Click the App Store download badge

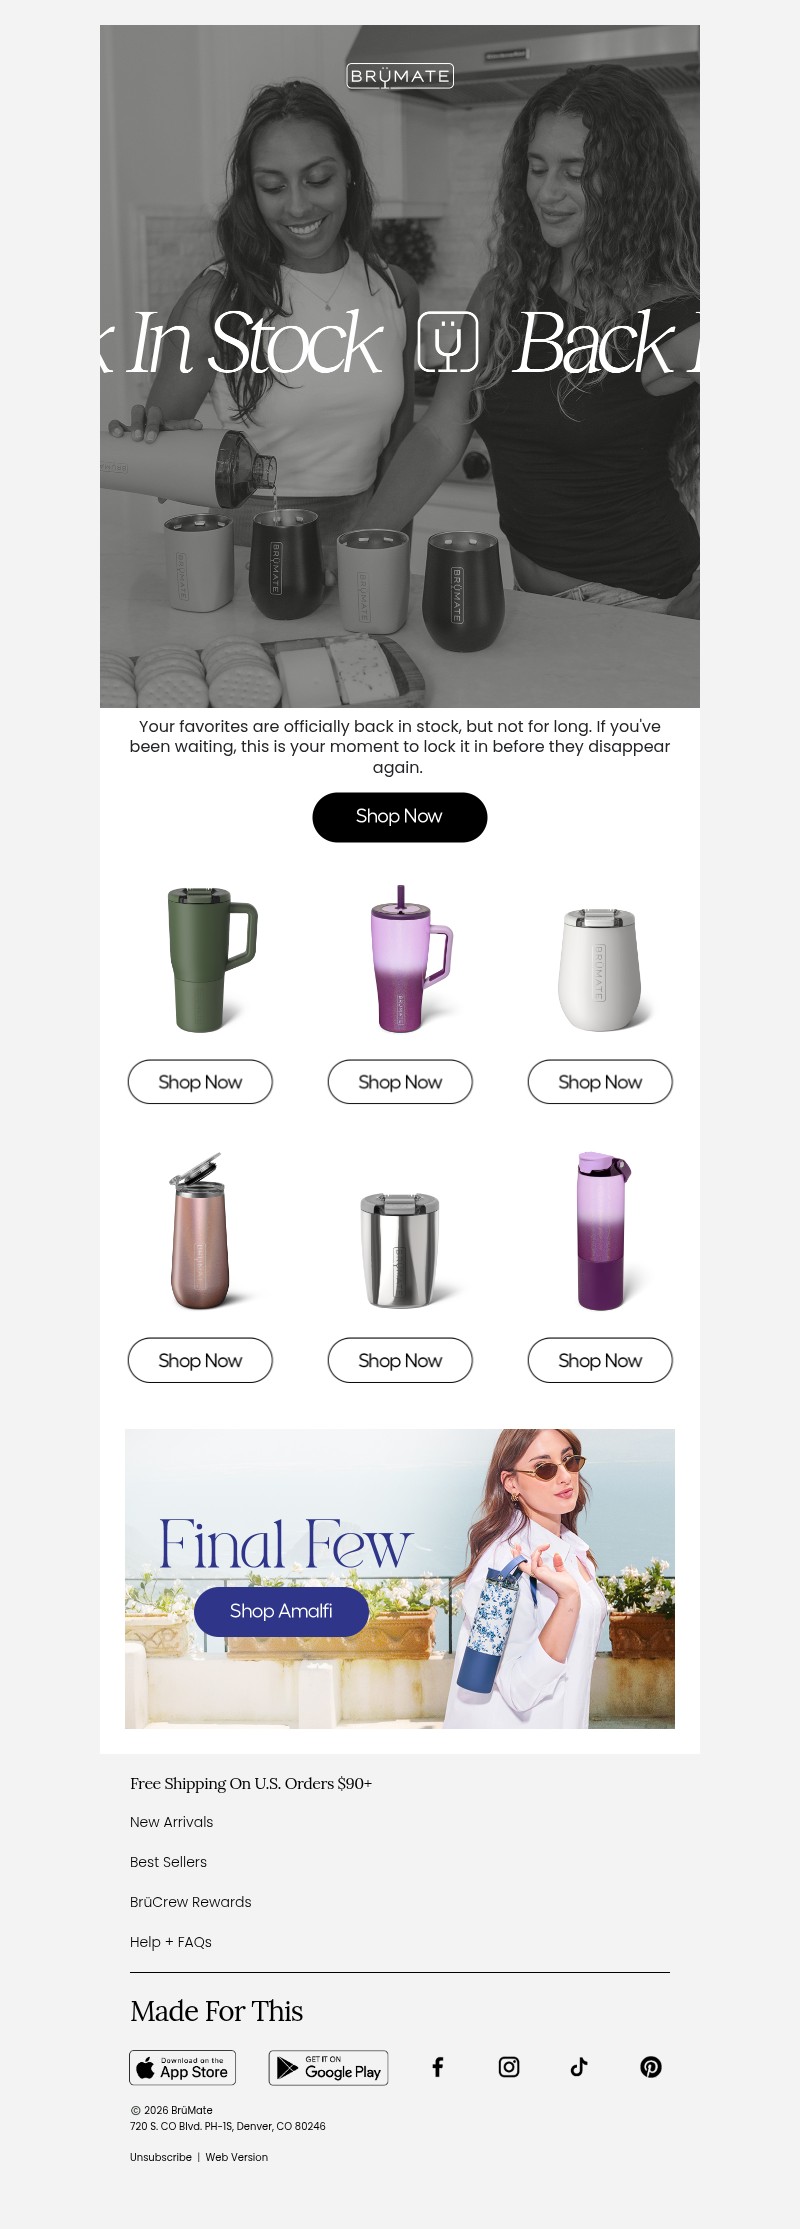point(183,2067)
